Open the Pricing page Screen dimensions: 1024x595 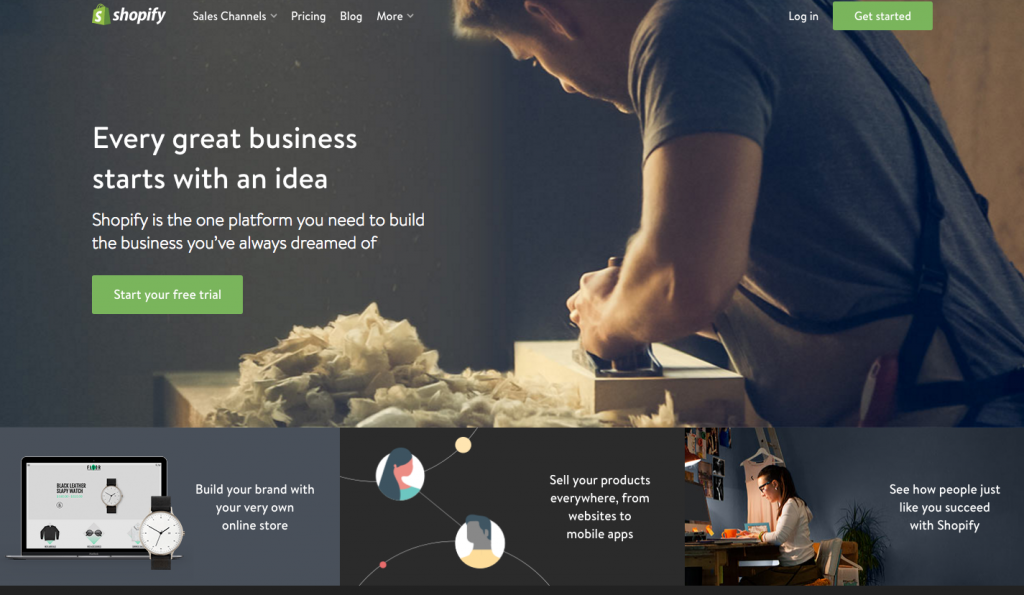[308, 16]
